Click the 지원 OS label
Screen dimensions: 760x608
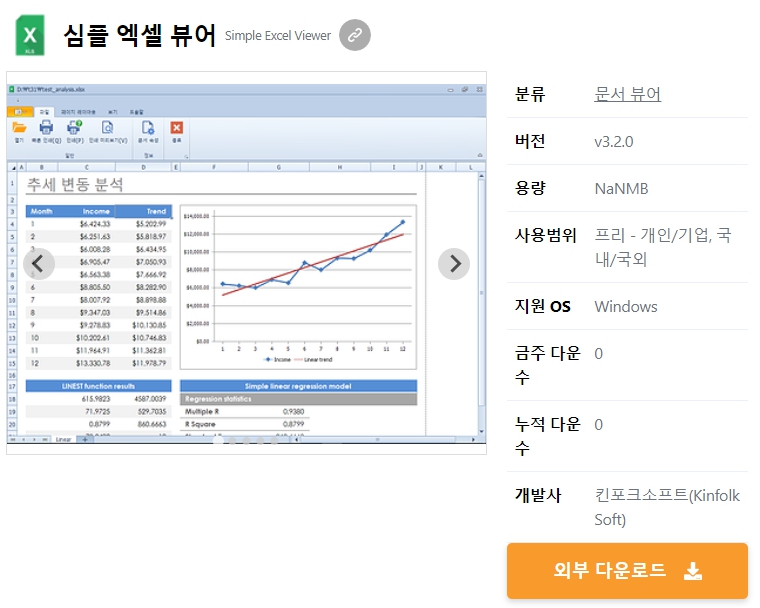coord(542,306)
